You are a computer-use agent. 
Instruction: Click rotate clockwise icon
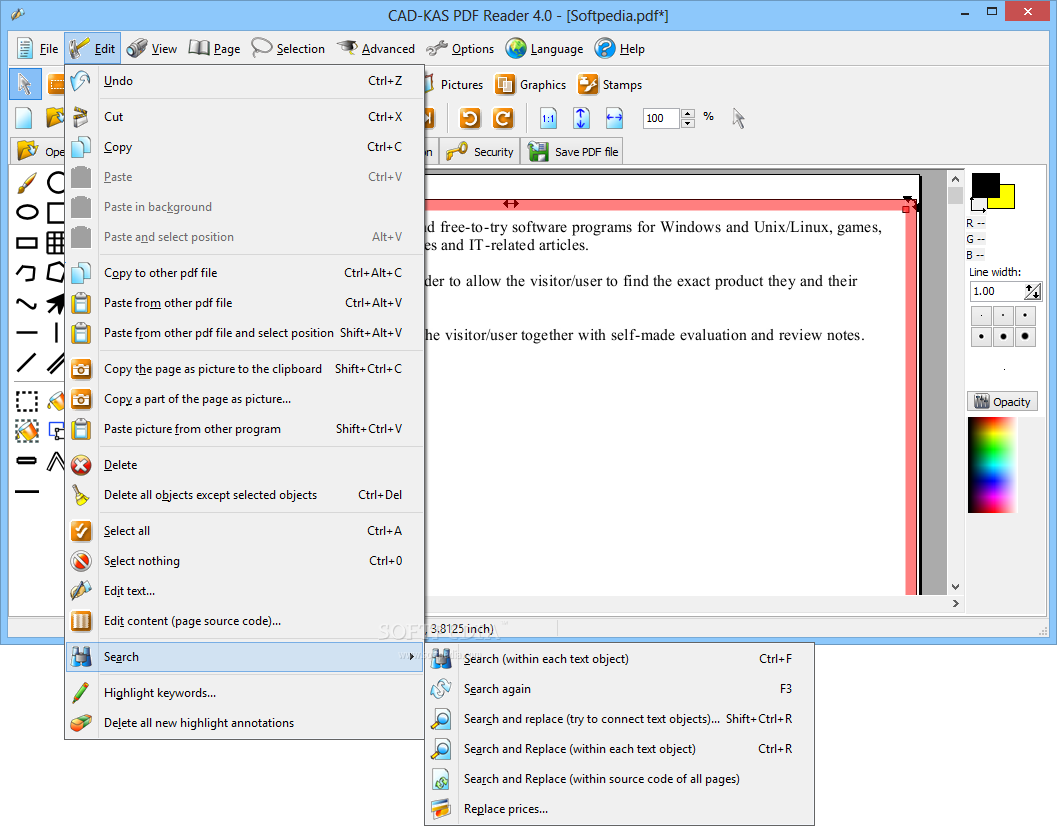[503, 119]
